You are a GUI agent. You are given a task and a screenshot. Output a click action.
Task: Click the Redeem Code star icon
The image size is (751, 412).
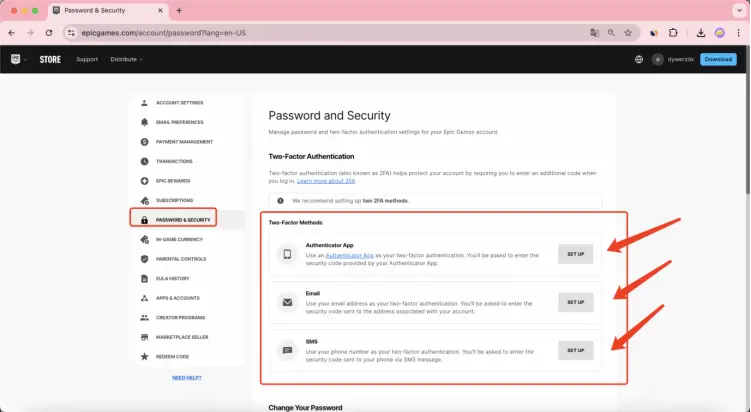tap(144, 356)
